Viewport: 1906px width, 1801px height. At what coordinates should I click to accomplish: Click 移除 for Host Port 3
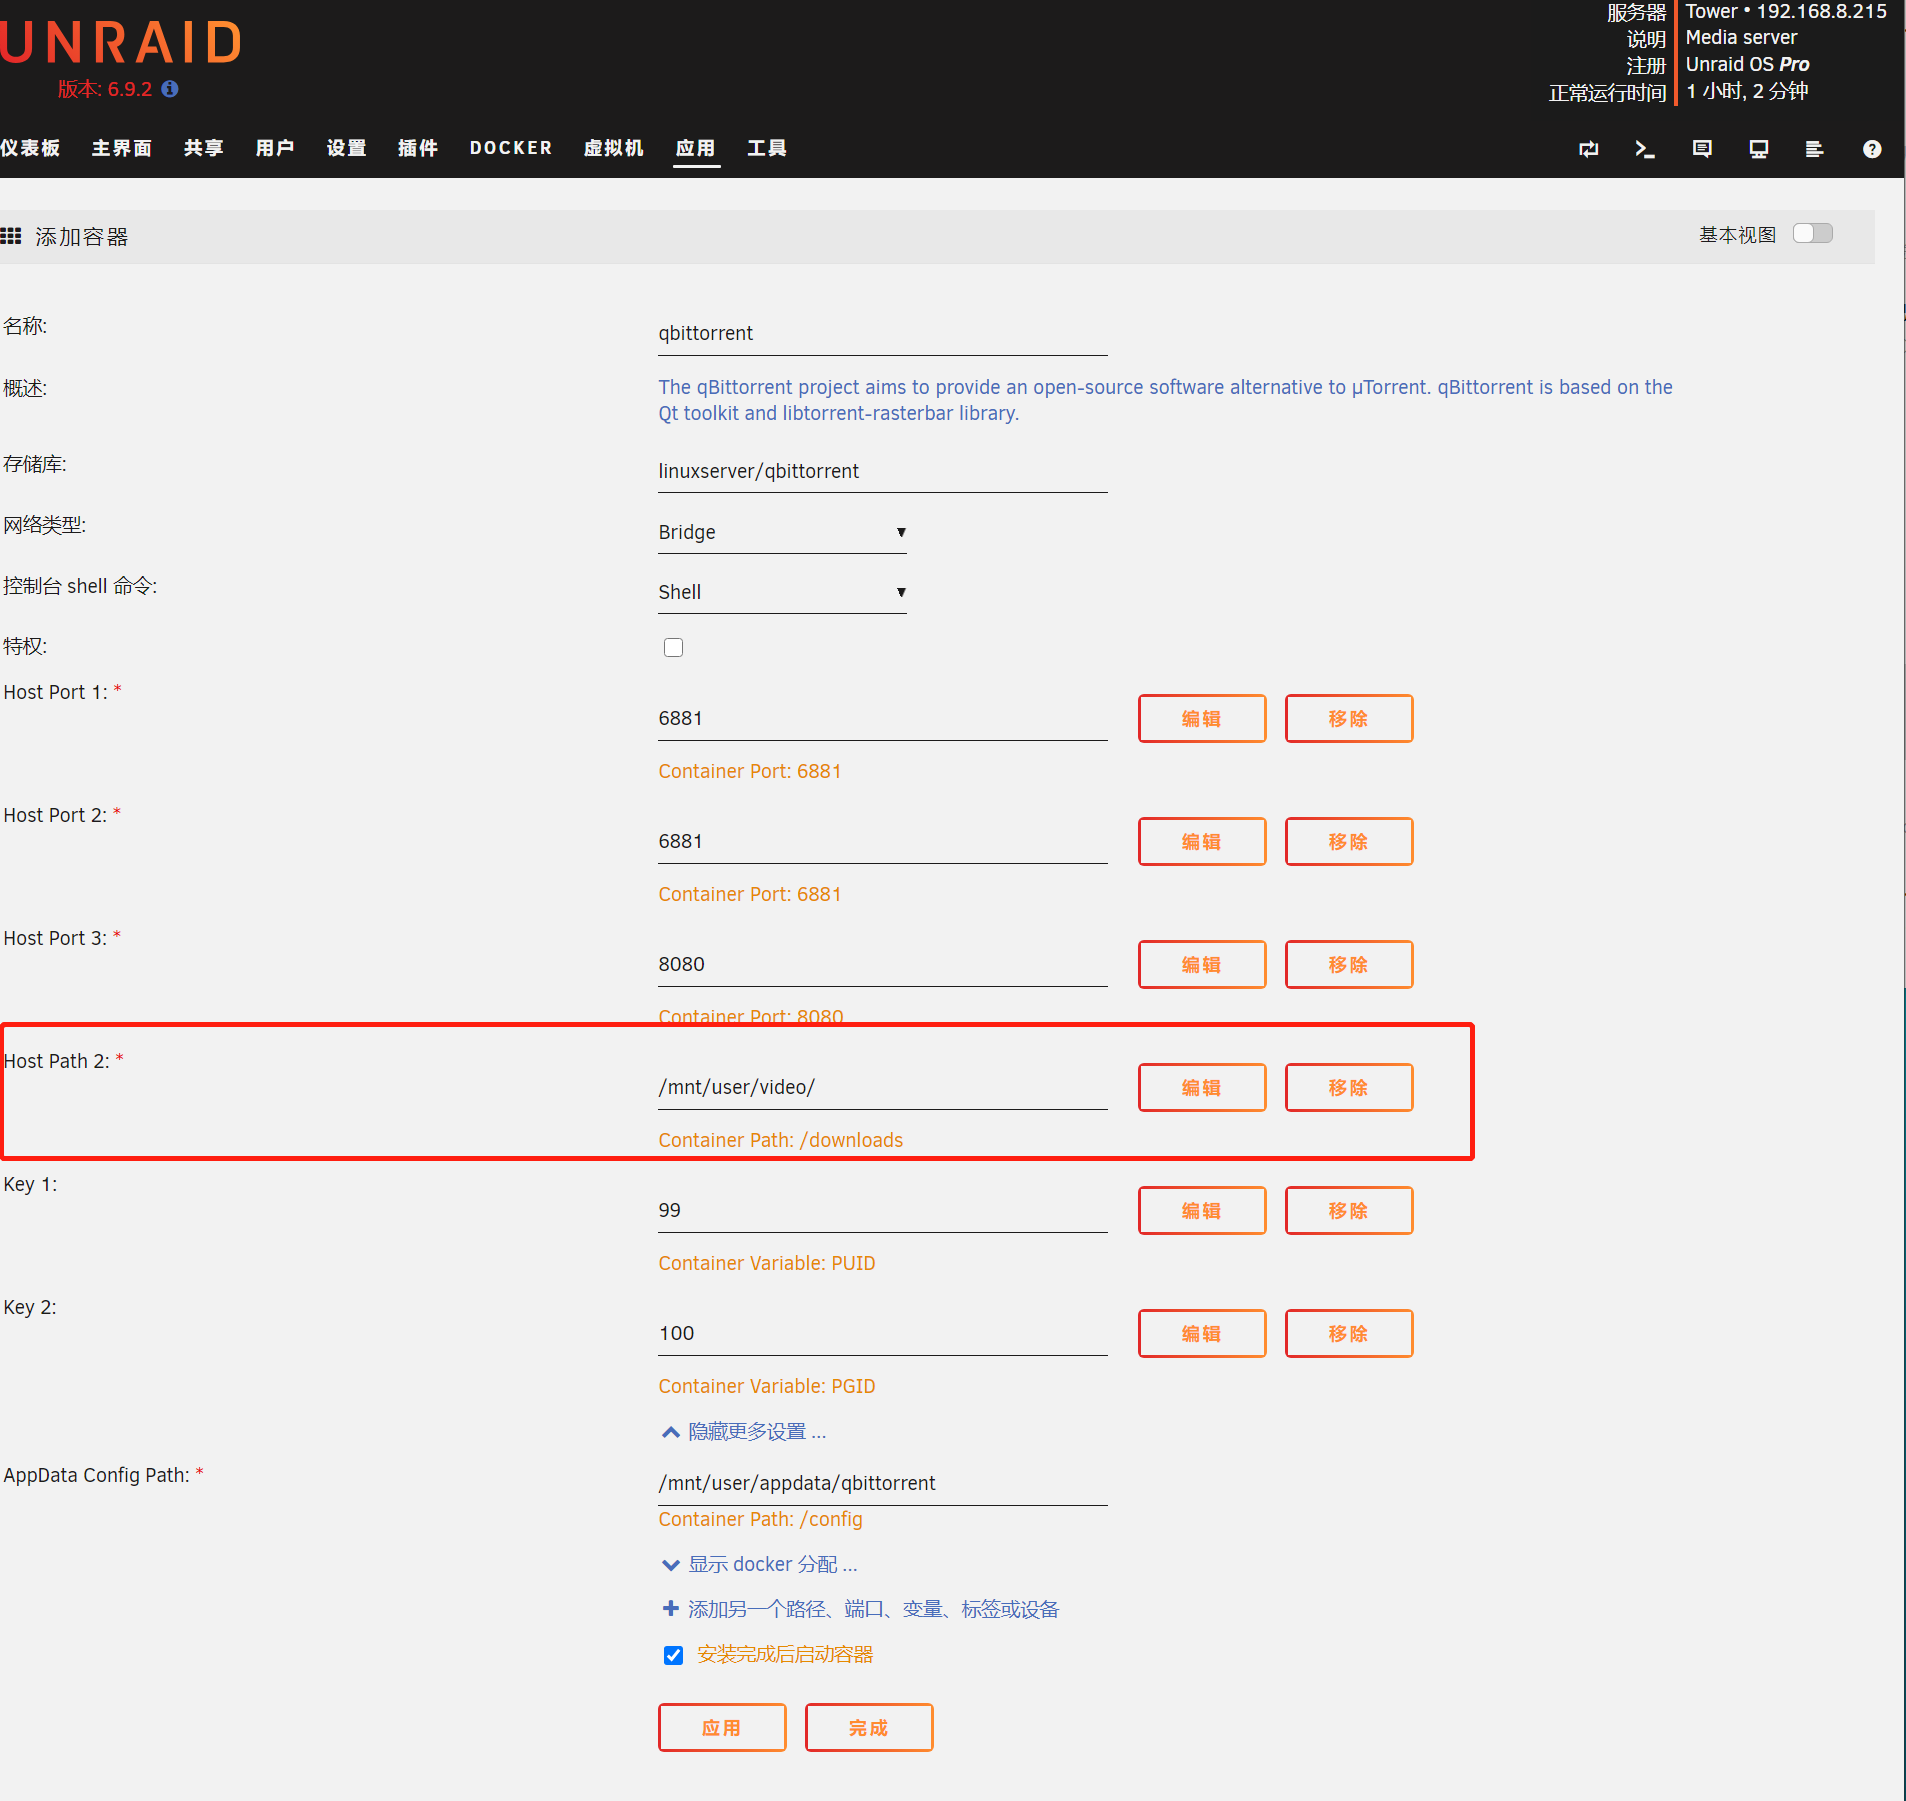(x=1349, y=964)
